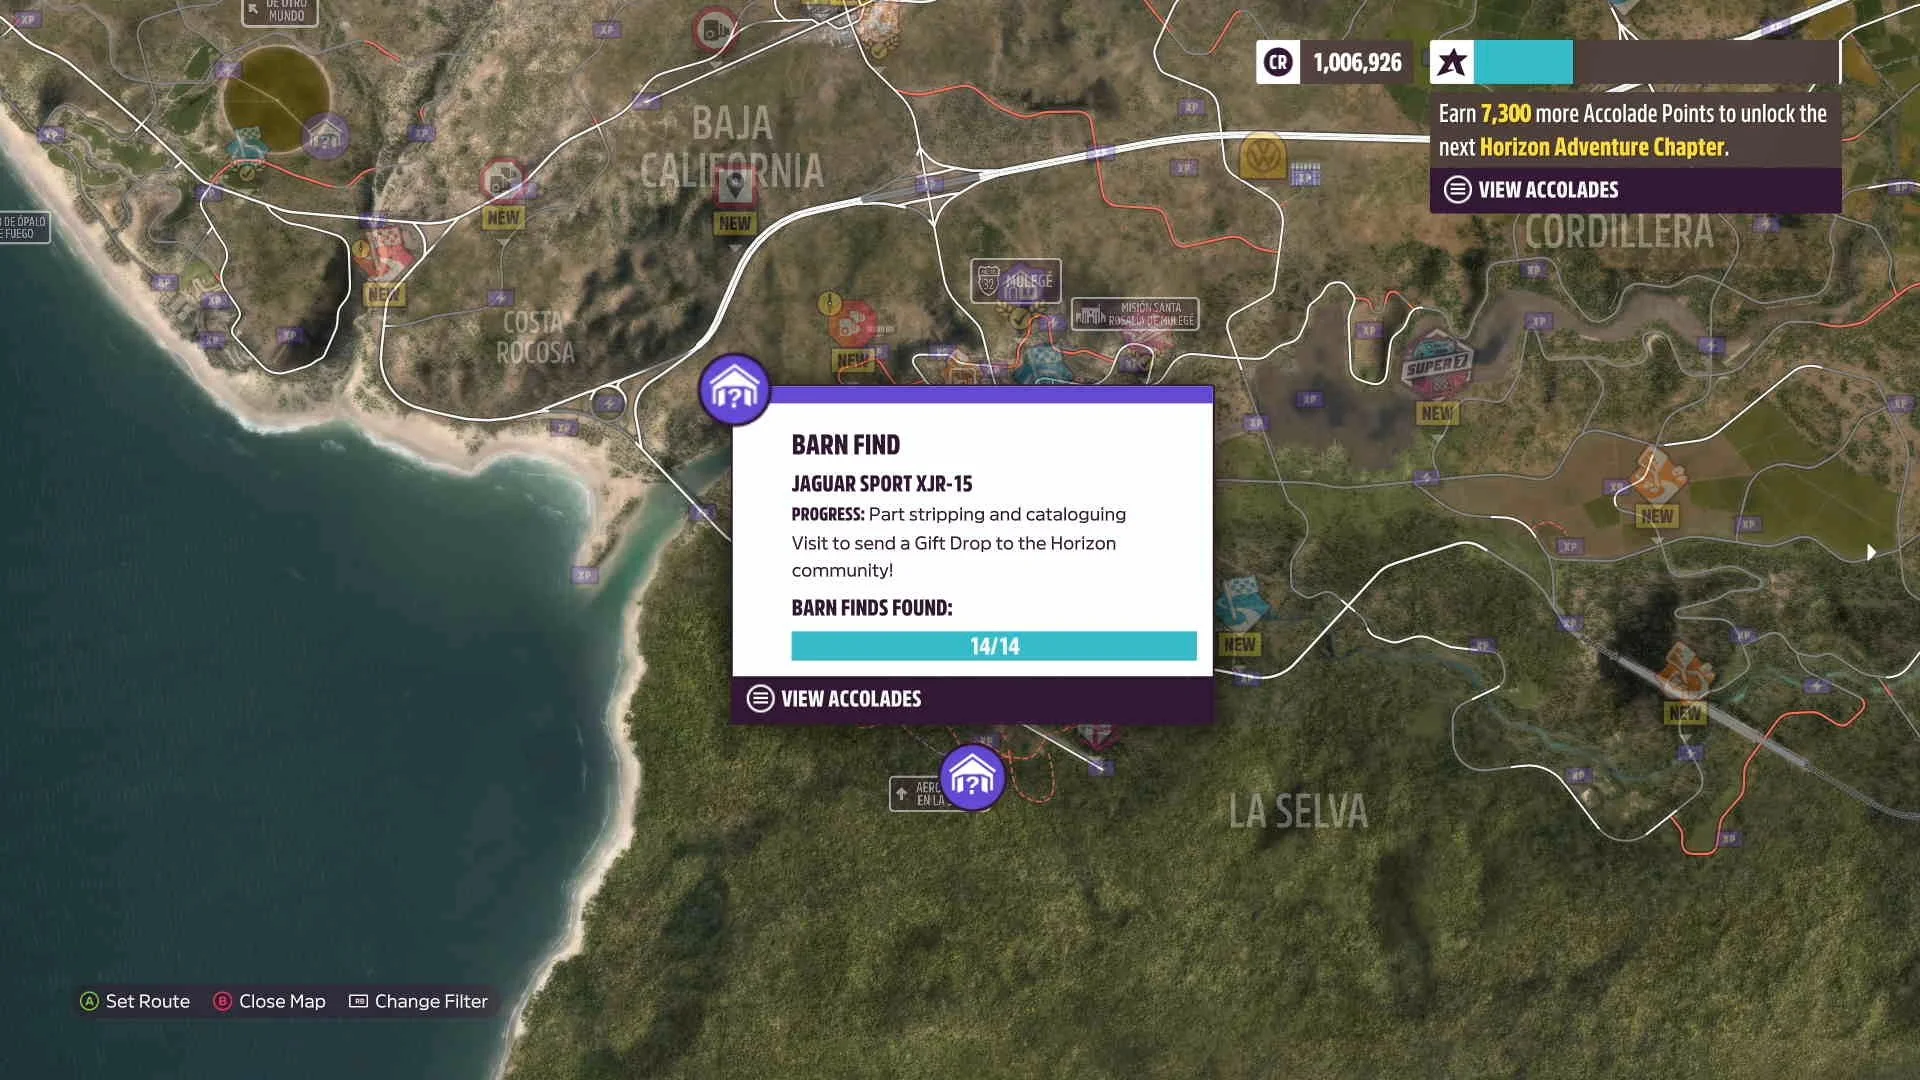Click the Horizon Adventure Chapter link text
This screenshot has width=1920, height=1080.
click(1603, 147)
